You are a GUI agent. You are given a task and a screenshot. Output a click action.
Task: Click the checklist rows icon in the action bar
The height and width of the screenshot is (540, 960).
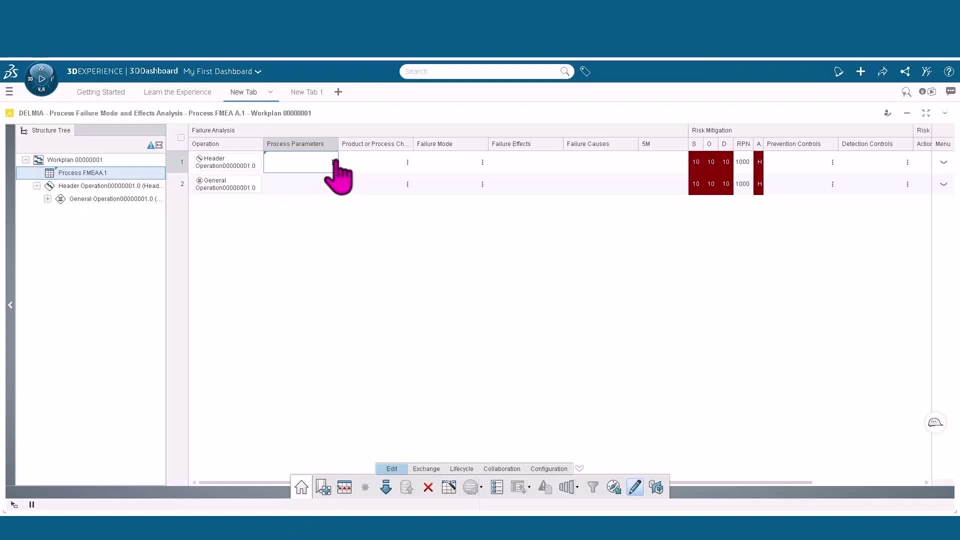coord(497,487)
